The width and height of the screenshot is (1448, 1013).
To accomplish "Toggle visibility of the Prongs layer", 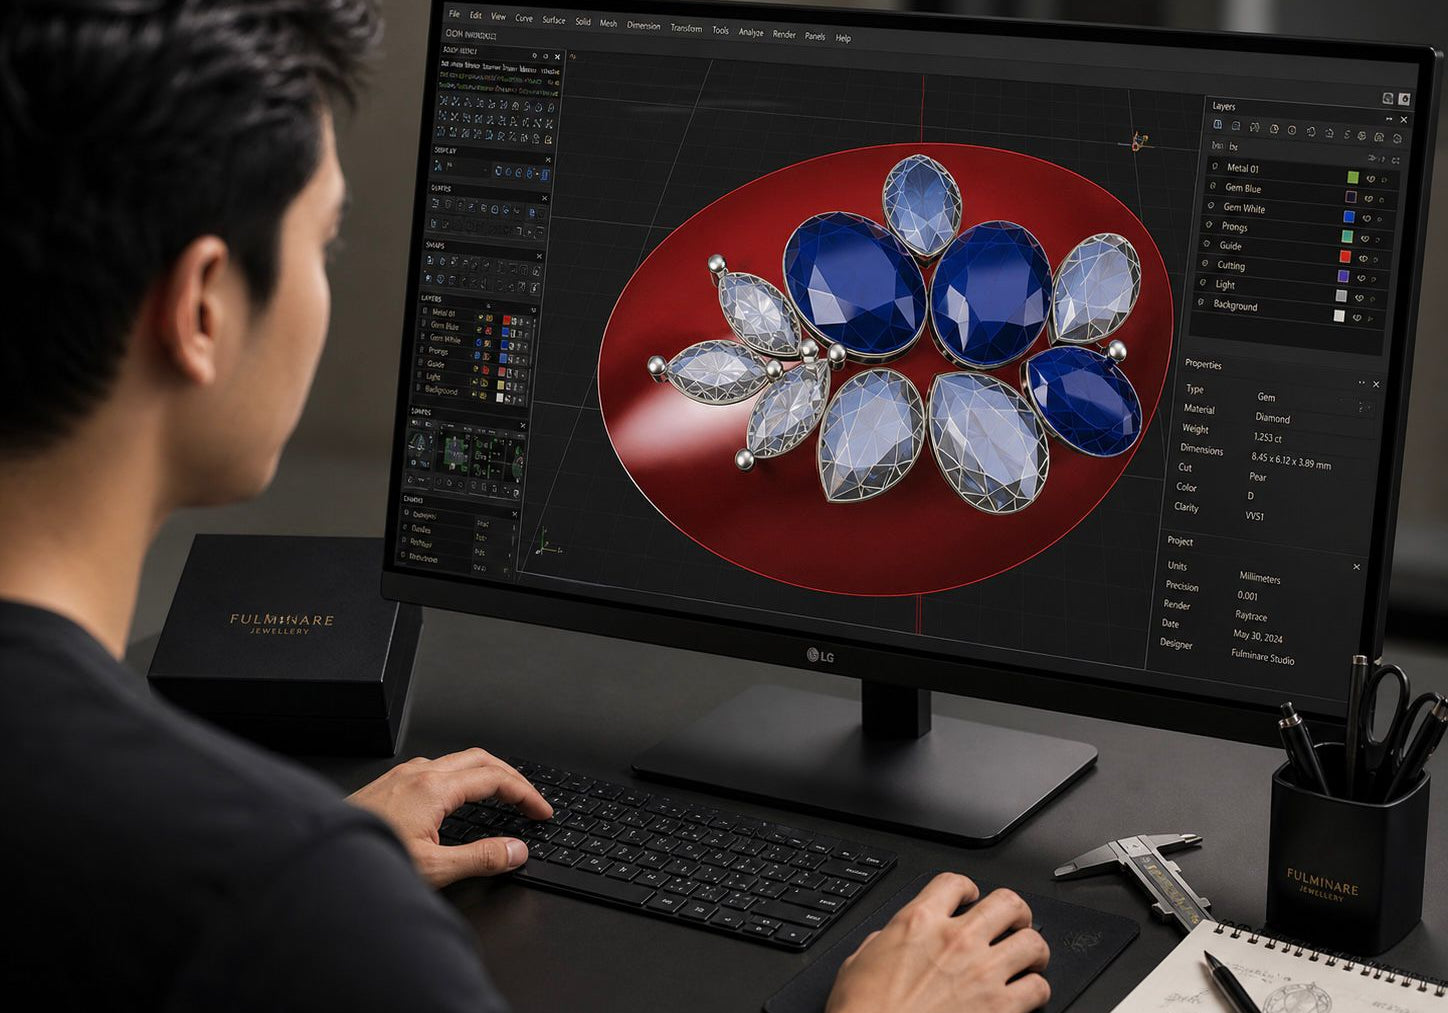I will [1365, 238].
